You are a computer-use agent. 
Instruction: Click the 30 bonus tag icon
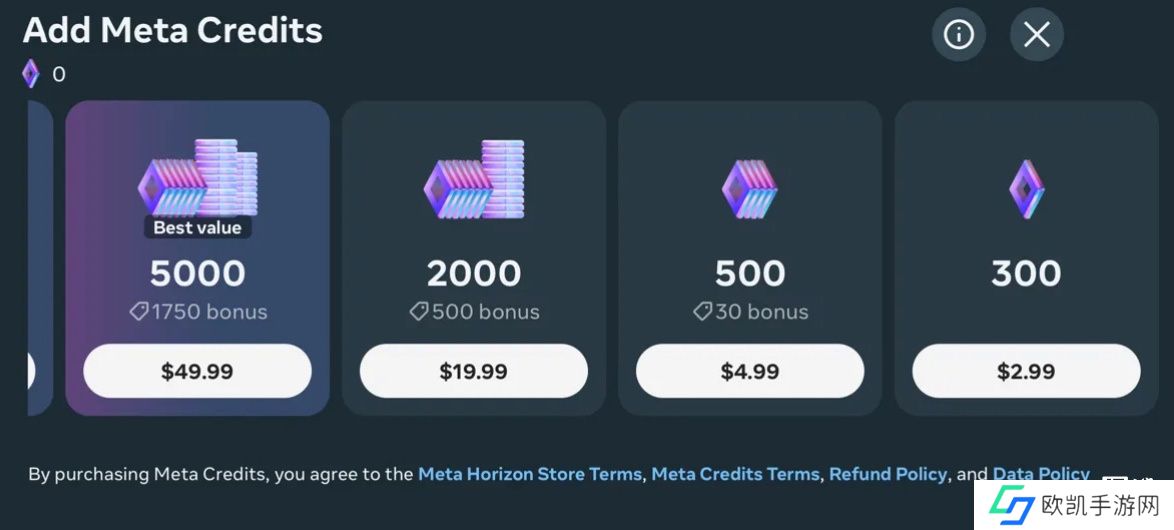(x=703, y=312)
